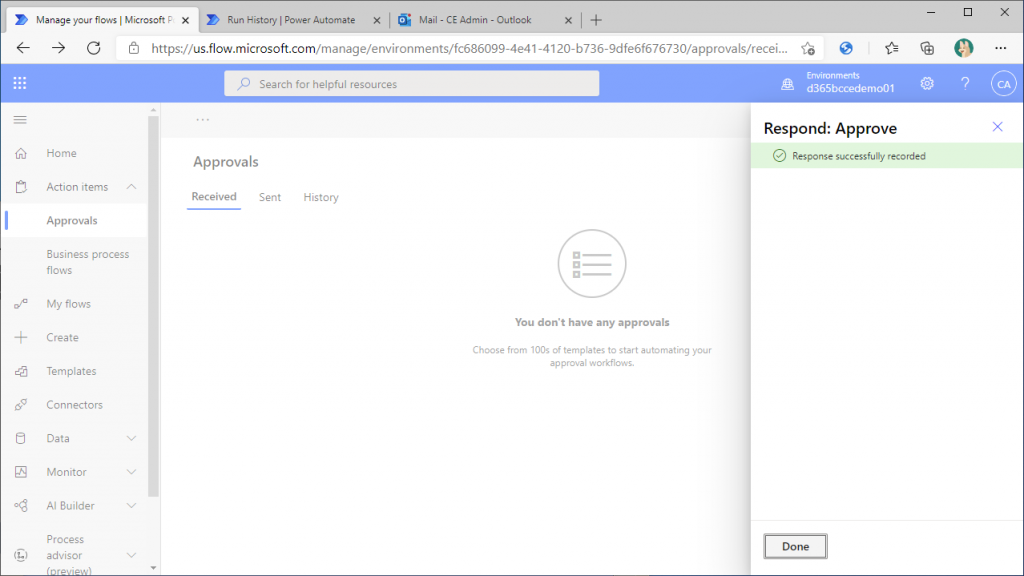
Task: Open the app launcher waffle icon
Action: point(20,83)
